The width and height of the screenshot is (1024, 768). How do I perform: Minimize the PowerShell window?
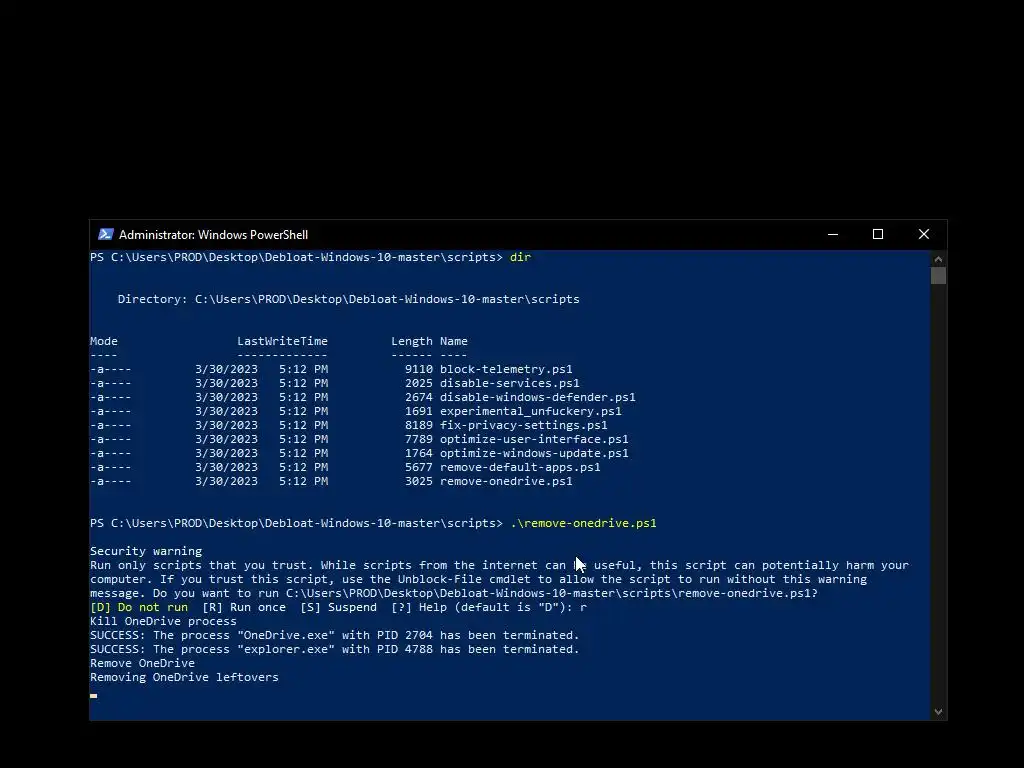(x=833, y=234)
